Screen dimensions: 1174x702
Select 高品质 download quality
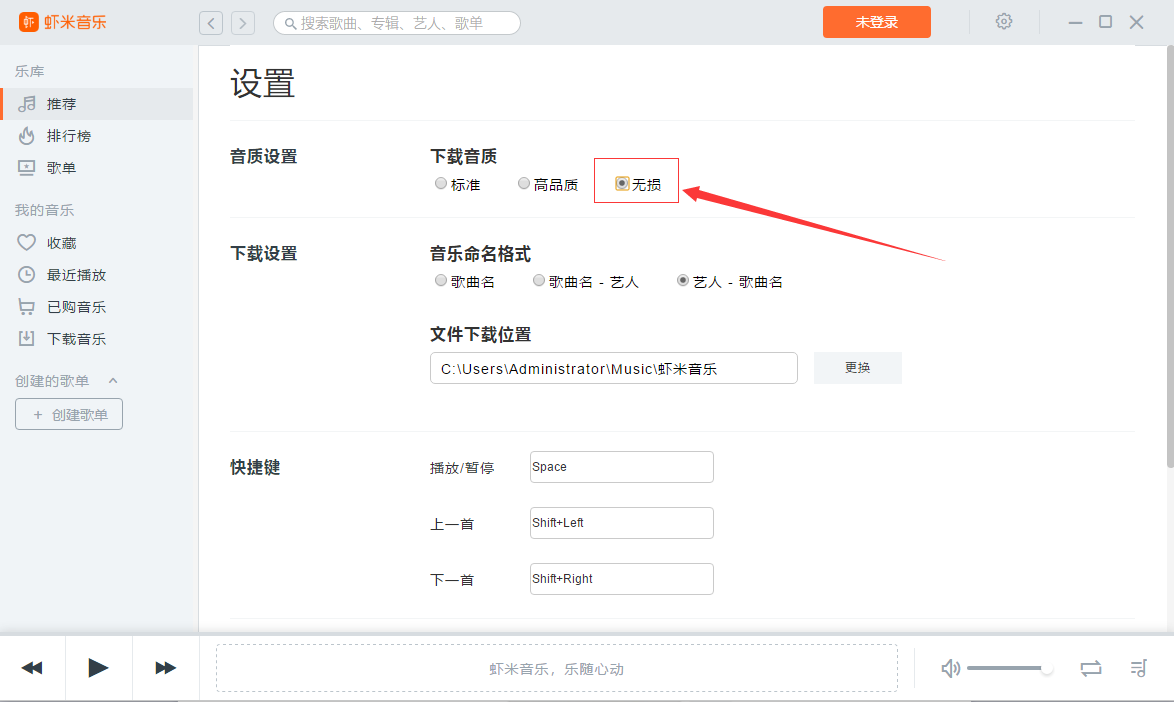click(524, 183)
